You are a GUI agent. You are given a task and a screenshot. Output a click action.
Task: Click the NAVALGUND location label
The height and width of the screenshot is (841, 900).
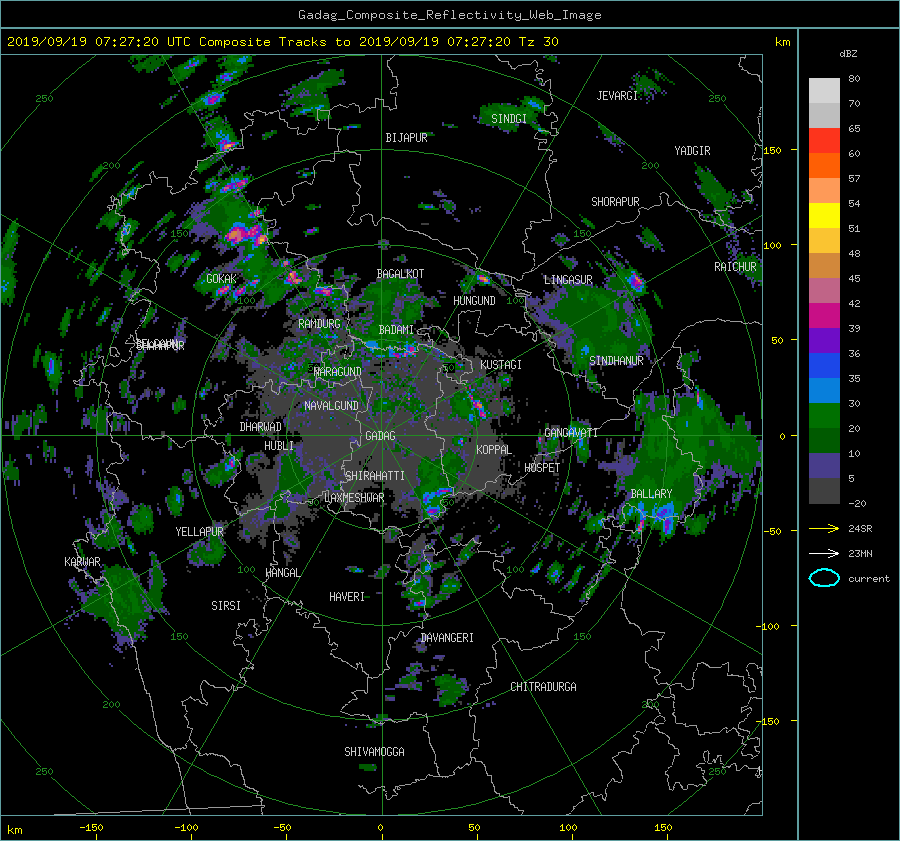[x=331, y=405]
